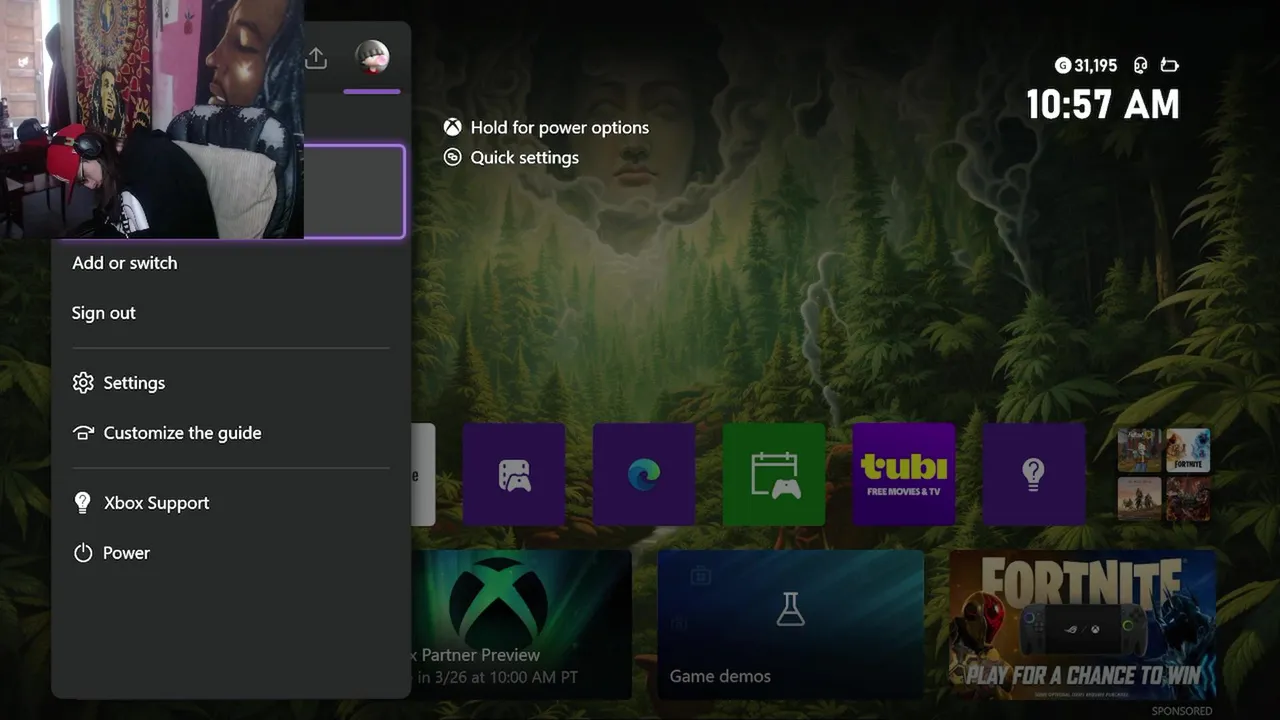The width and height of the screenshot is (1280, 720).
Task: Open the purple Tips lightbulb tile
Action: (x=1034, y=474)
